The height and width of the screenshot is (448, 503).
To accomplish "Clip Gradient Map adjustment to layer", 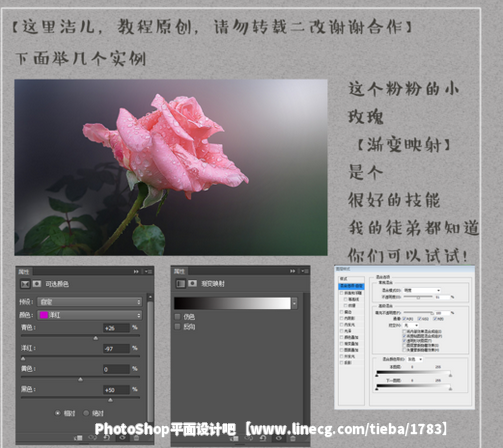I will [x=234, y=438].
